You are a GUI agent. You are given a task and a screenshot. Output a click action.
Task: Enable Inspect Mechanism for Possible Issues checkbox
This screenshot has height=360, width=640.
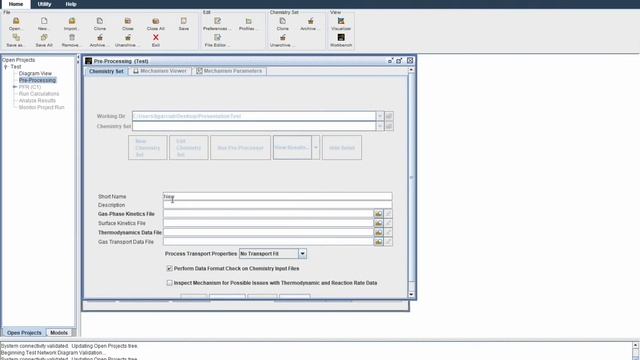(x=169, y=283)
